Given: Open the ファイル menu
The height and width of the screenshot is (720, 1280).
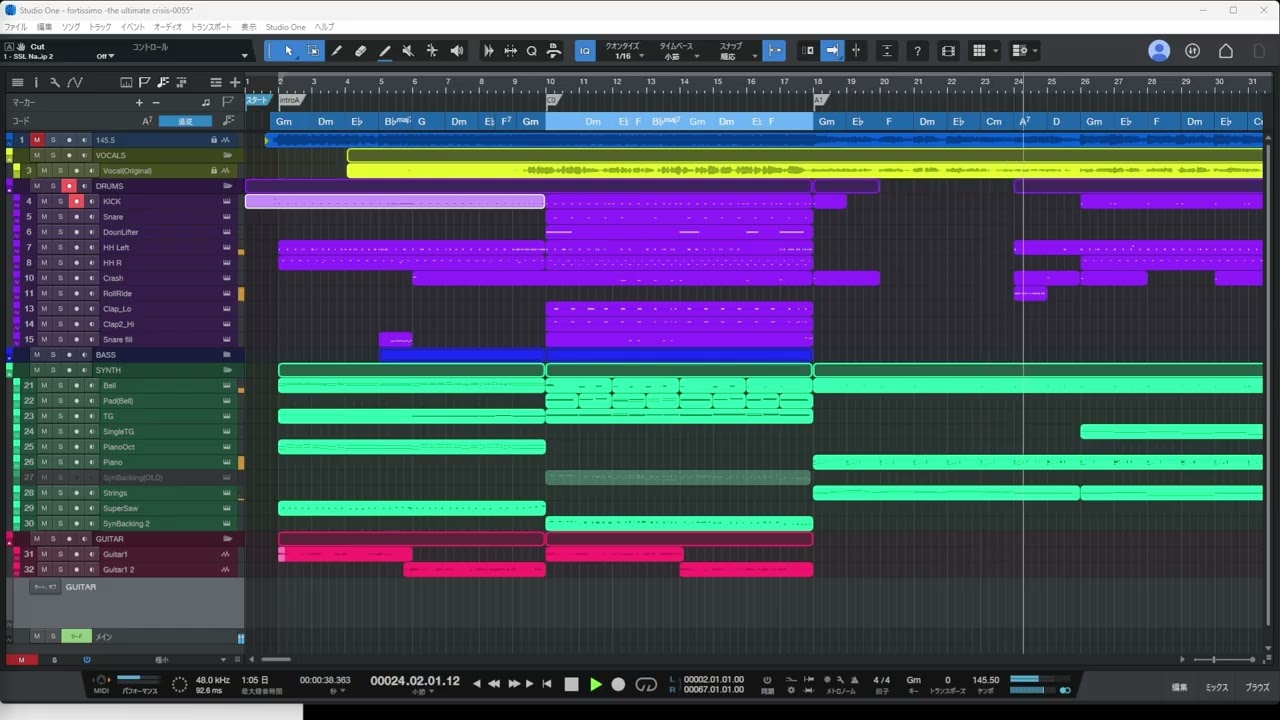Looking at the screenshot, I should click(x=16, y=27).
